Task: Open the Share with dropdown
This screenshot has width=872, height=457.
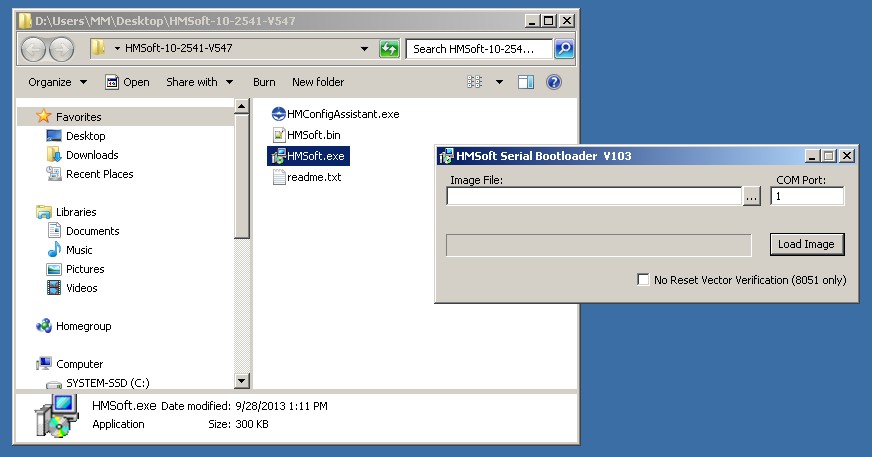Action: point(199,82)
